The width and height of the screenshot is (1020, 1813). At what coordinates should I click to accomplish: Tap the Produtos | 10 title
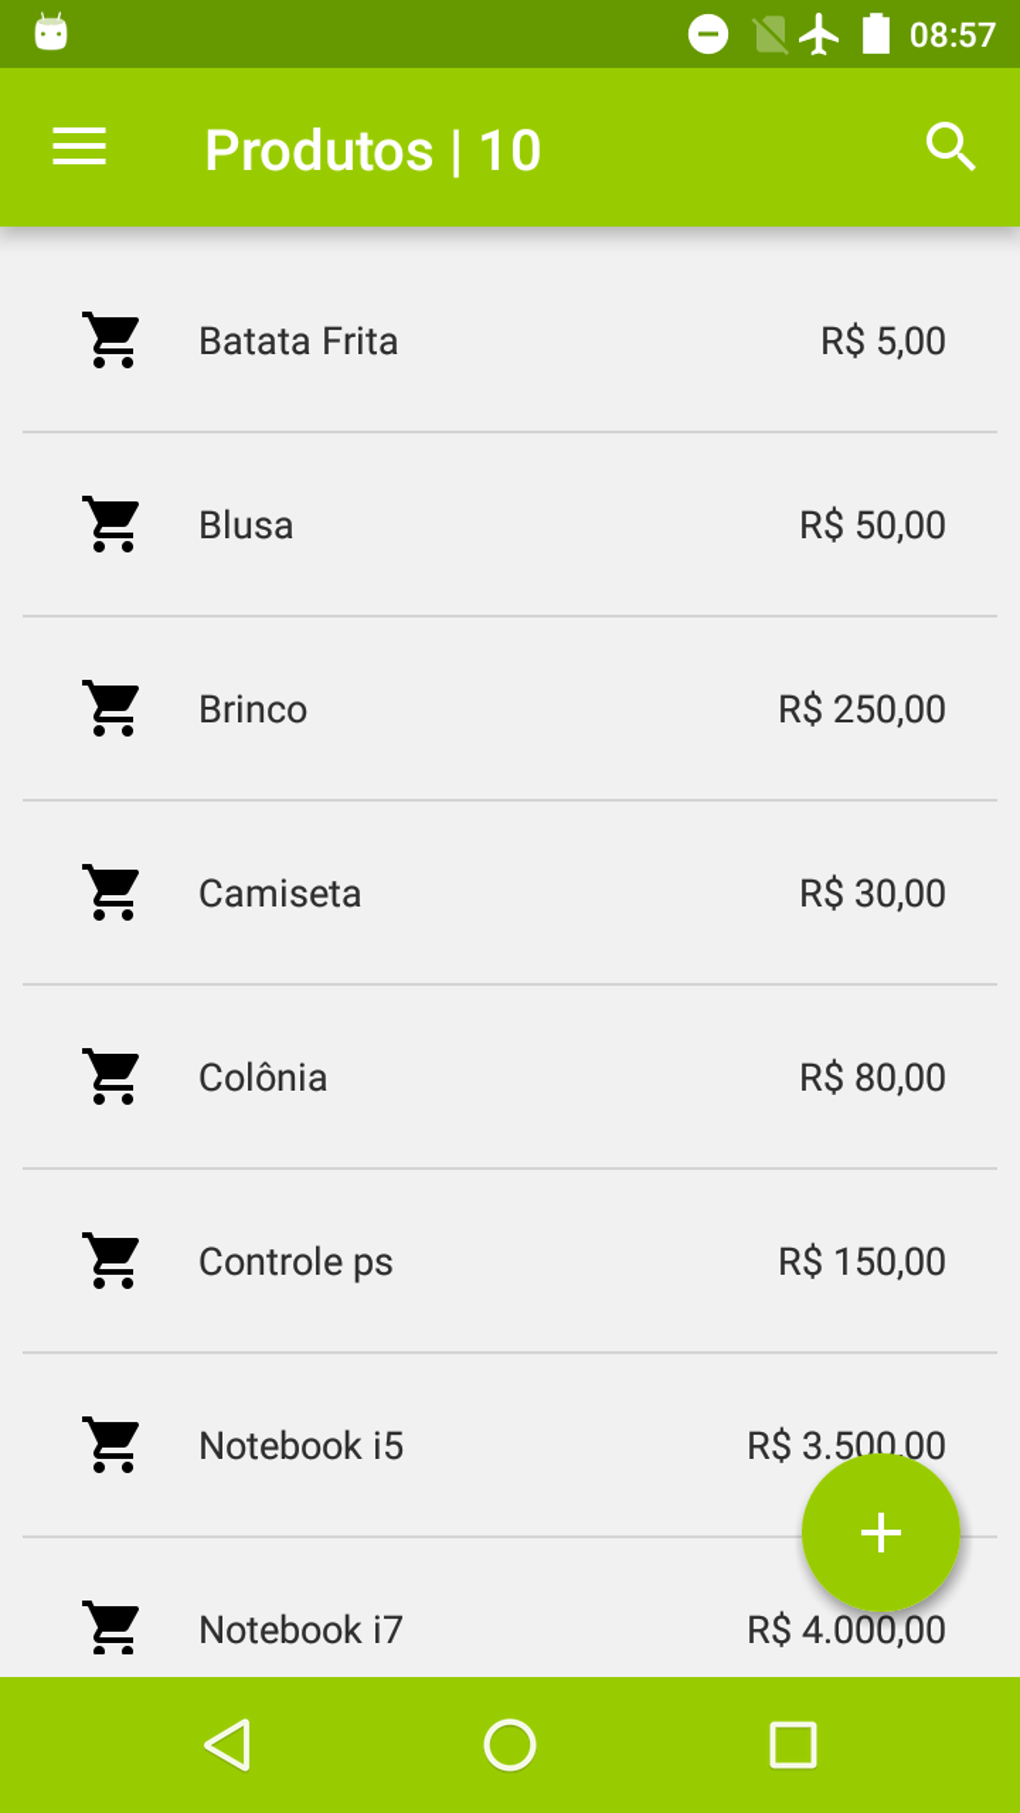coord(372,150)
